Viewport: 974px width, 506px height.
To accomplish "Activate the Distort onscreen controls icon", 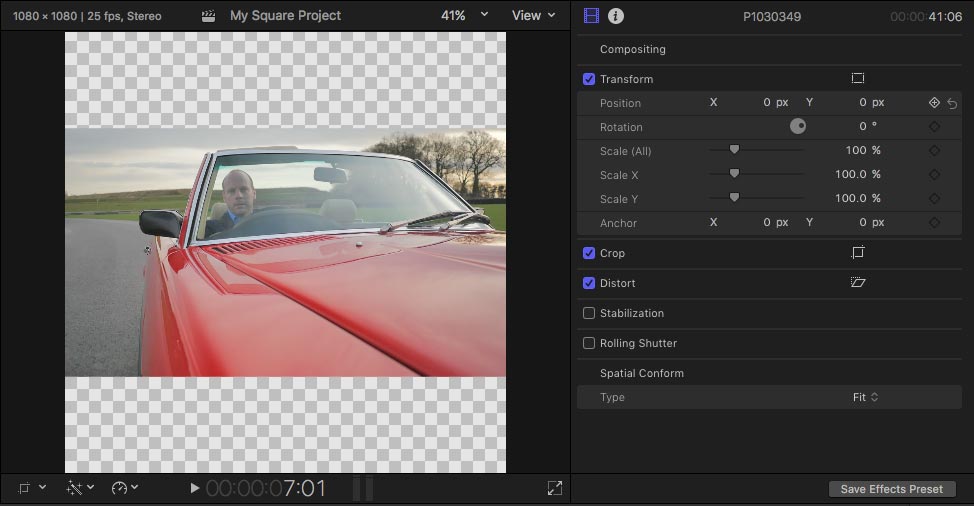I will (x=858, y=282).
